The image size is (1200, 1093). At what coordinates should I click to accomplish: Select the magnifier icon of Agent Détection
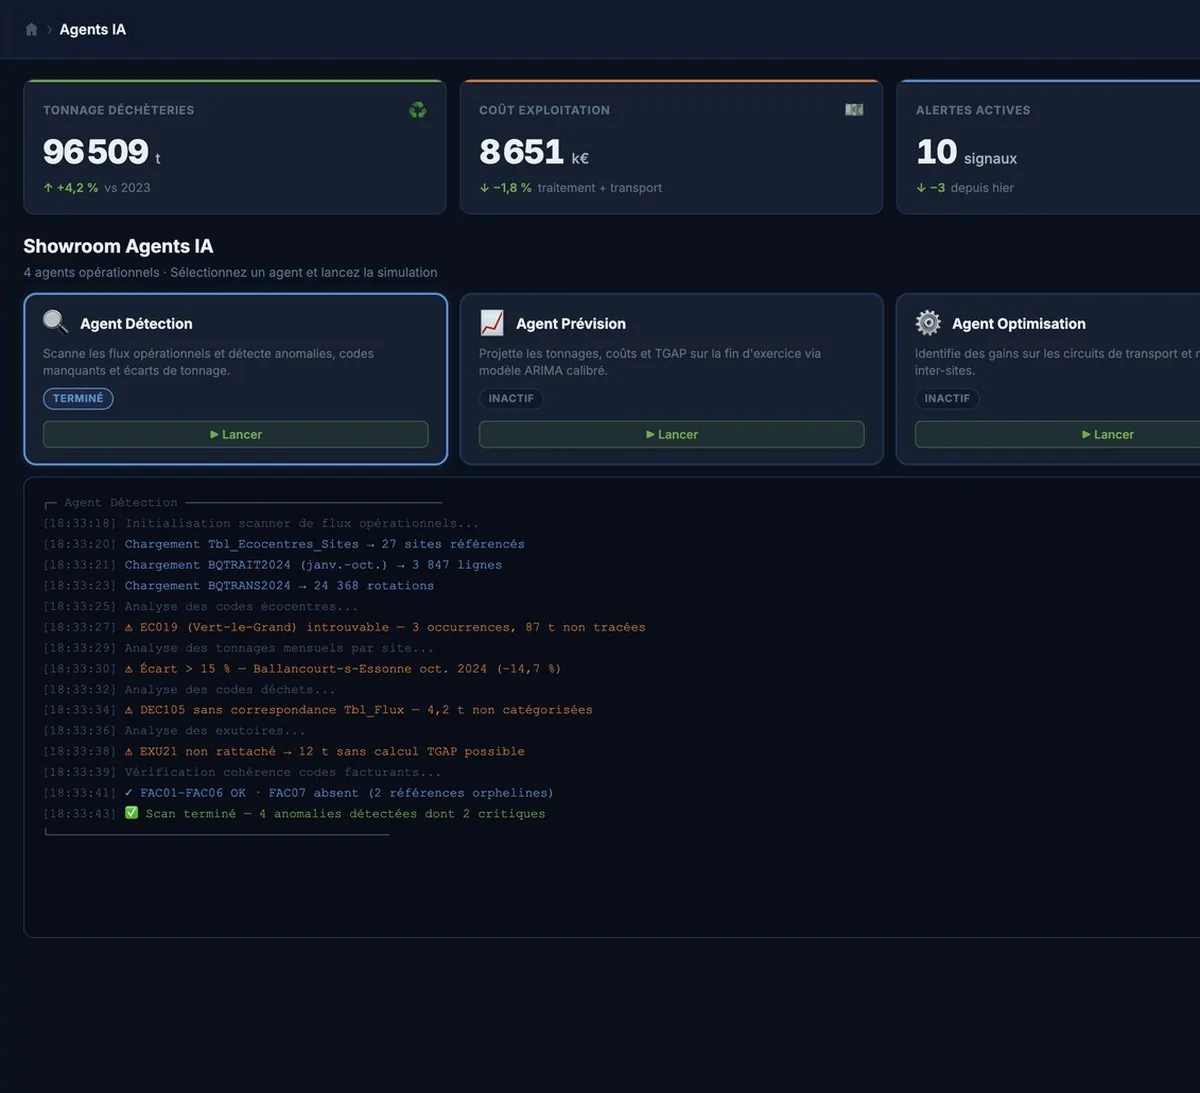point(55,322)
